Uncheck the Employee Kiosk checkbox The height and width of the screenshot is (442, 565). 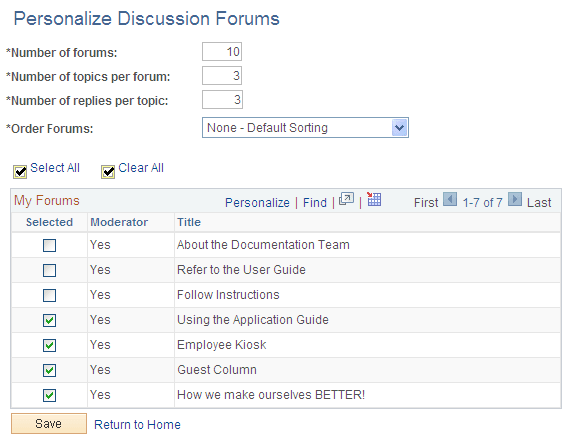tap(49, 345)
